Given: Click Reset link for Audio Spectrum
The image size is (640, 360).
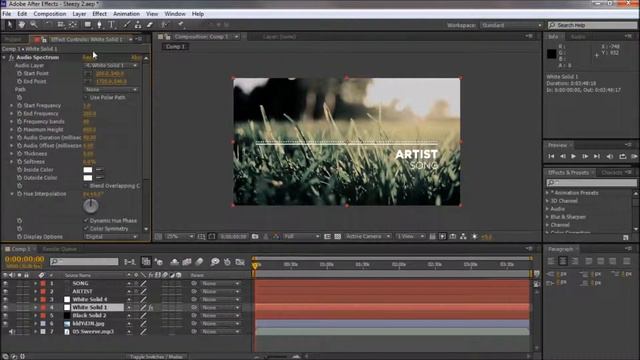Looking at the screenshot, I should click(x=88, y=58).
